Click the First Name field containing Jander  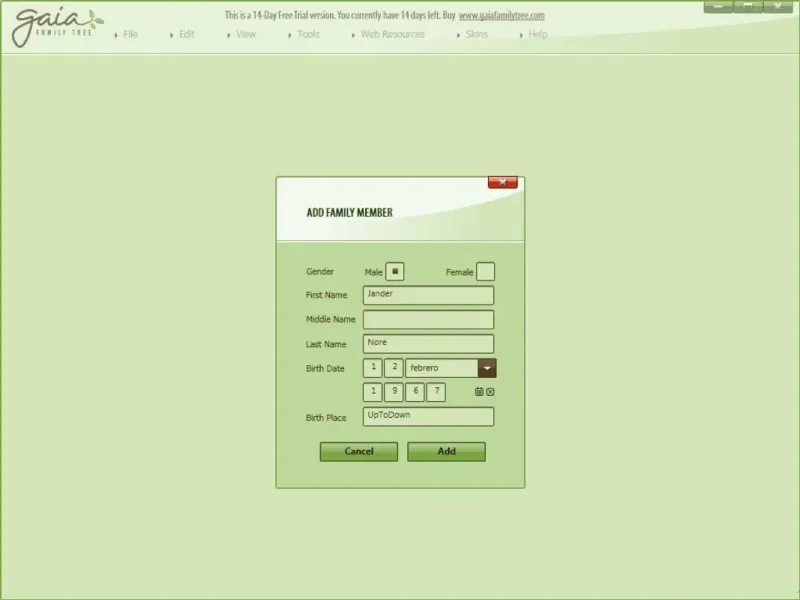point(429,295)
